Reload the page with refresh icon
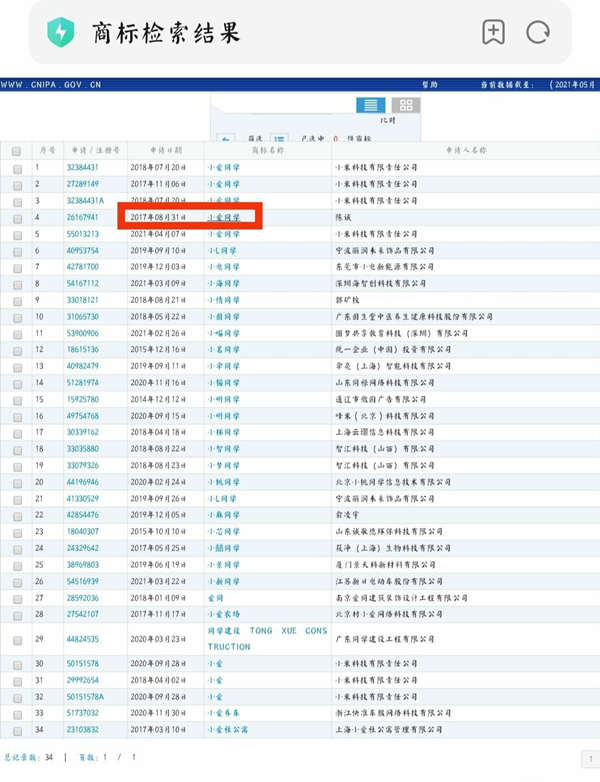The height and width of the screenshot is (782, 600). click(538, 32)
